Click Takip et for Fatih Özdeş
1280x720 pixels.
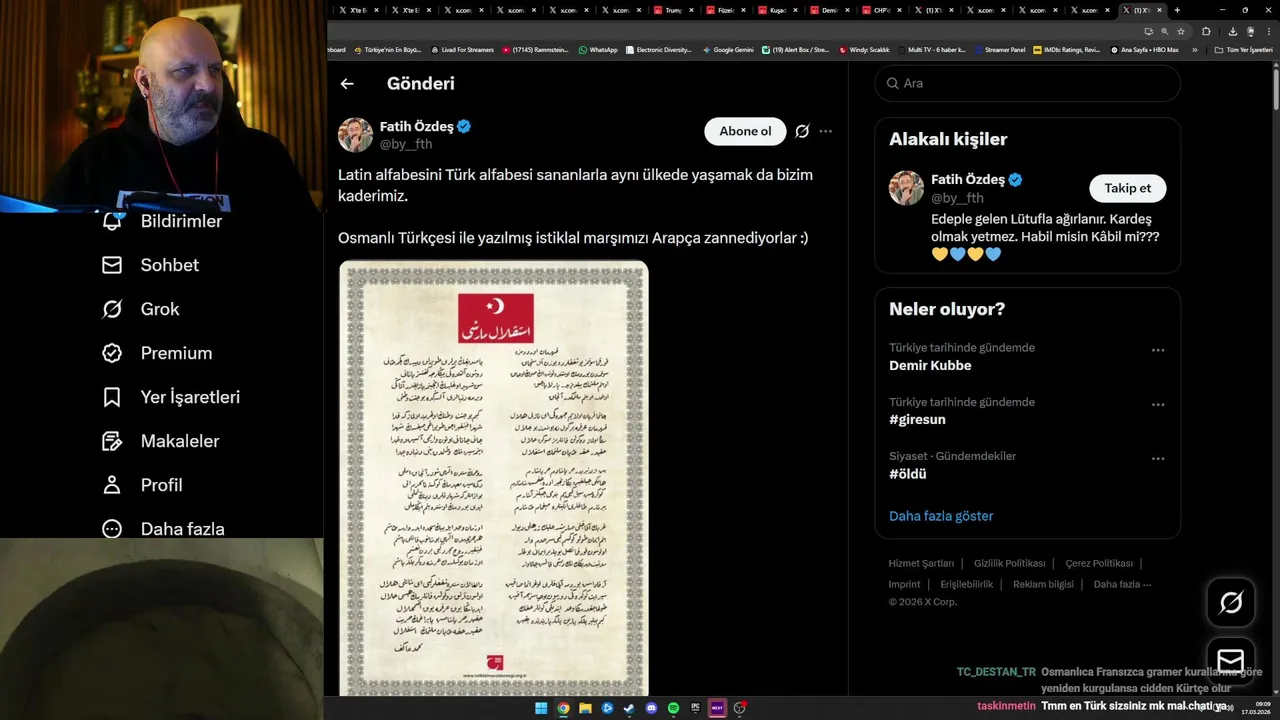1127,188
